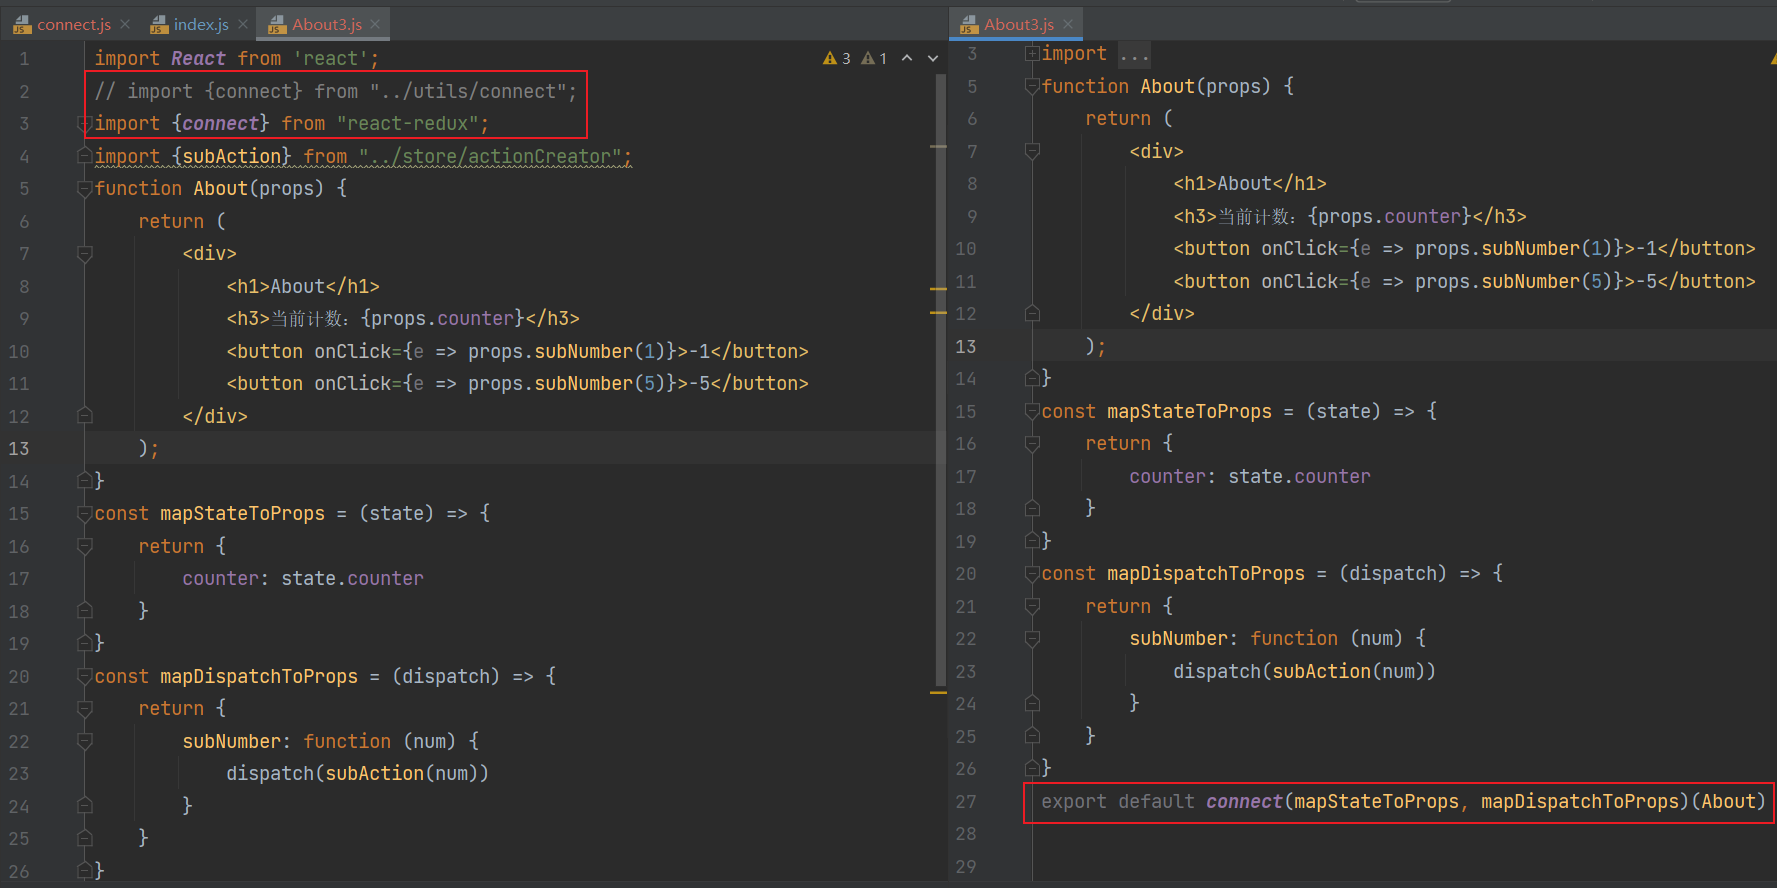Click subNumber(1) button line in left editor
Viewport: 1777px width, 888px height.
tap(517, 352)
